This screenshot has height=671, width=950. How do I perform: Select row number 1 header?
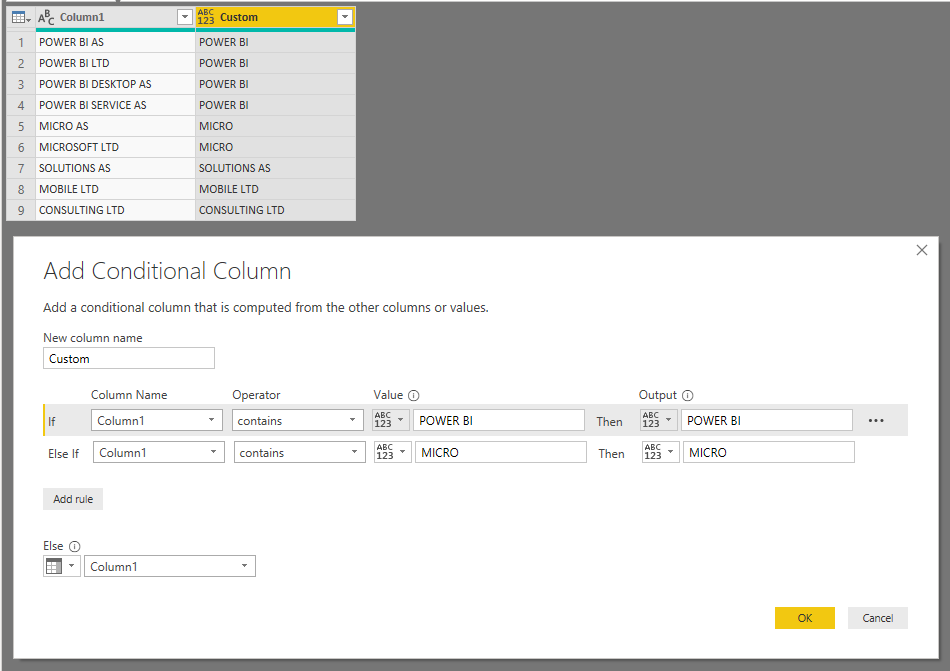click(21, 42)
